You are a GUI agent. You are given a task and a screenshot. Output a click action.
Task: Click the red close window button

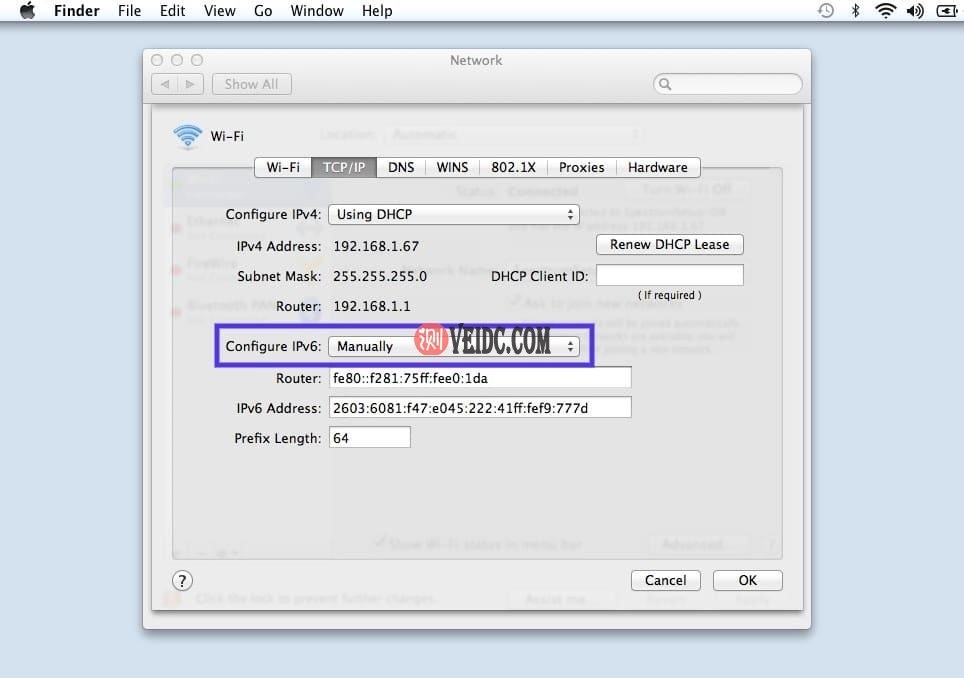(x=157, y=60)
